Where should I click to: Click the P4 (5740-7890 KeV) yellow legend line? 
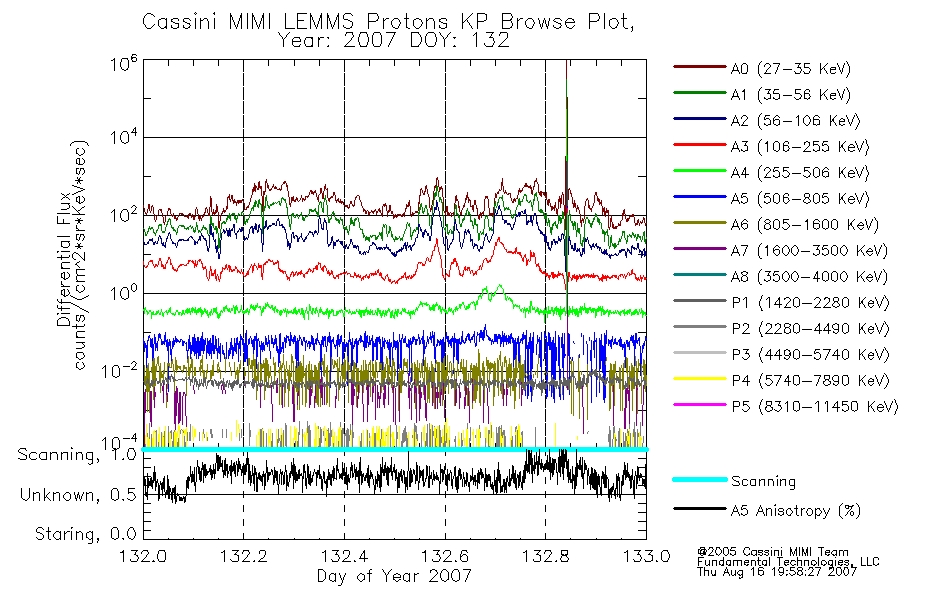tap(700, 379)
